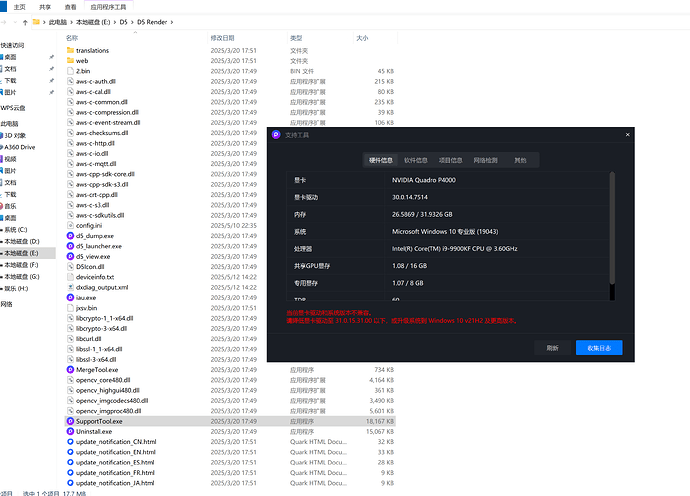Click the update_notification_ES.html browser icon

pos(70,462)
